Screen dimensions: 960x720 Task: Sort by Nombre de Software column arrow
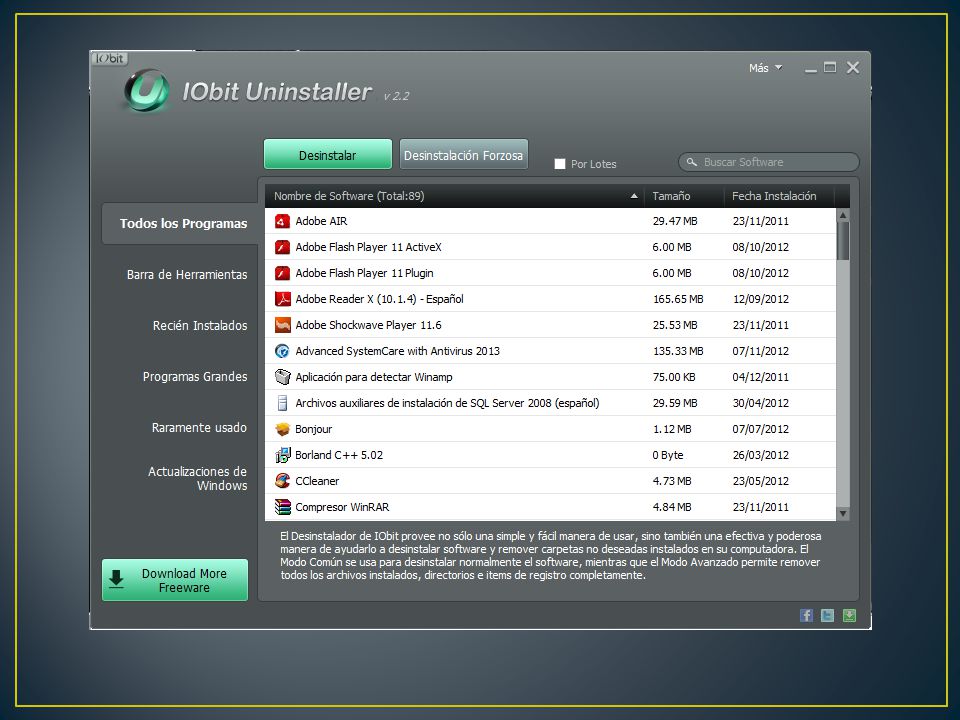coord(634,197)
